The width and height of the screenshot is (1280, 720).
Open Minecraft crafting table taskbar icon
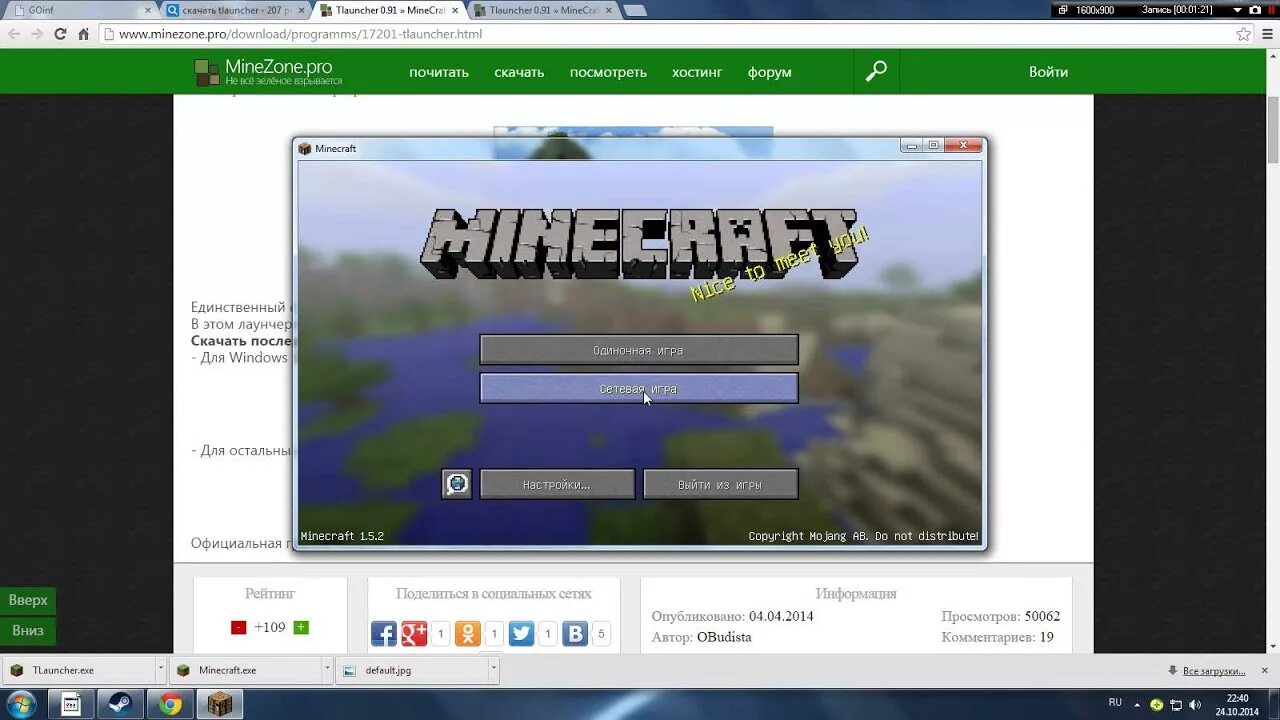pyautogui.click(x=219, y=704)
